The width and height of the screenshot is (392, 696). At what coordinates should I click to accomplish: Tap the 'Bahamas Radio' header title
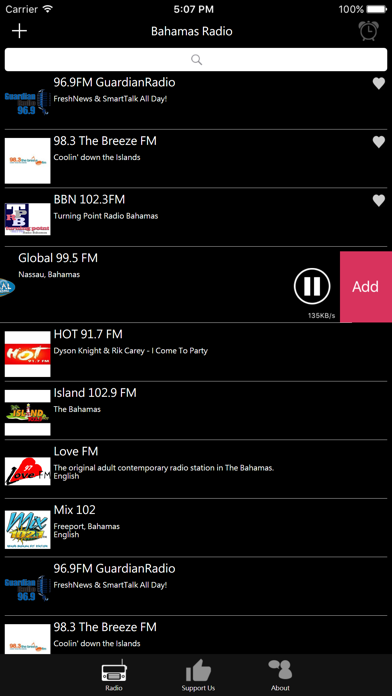coord(192,31)
